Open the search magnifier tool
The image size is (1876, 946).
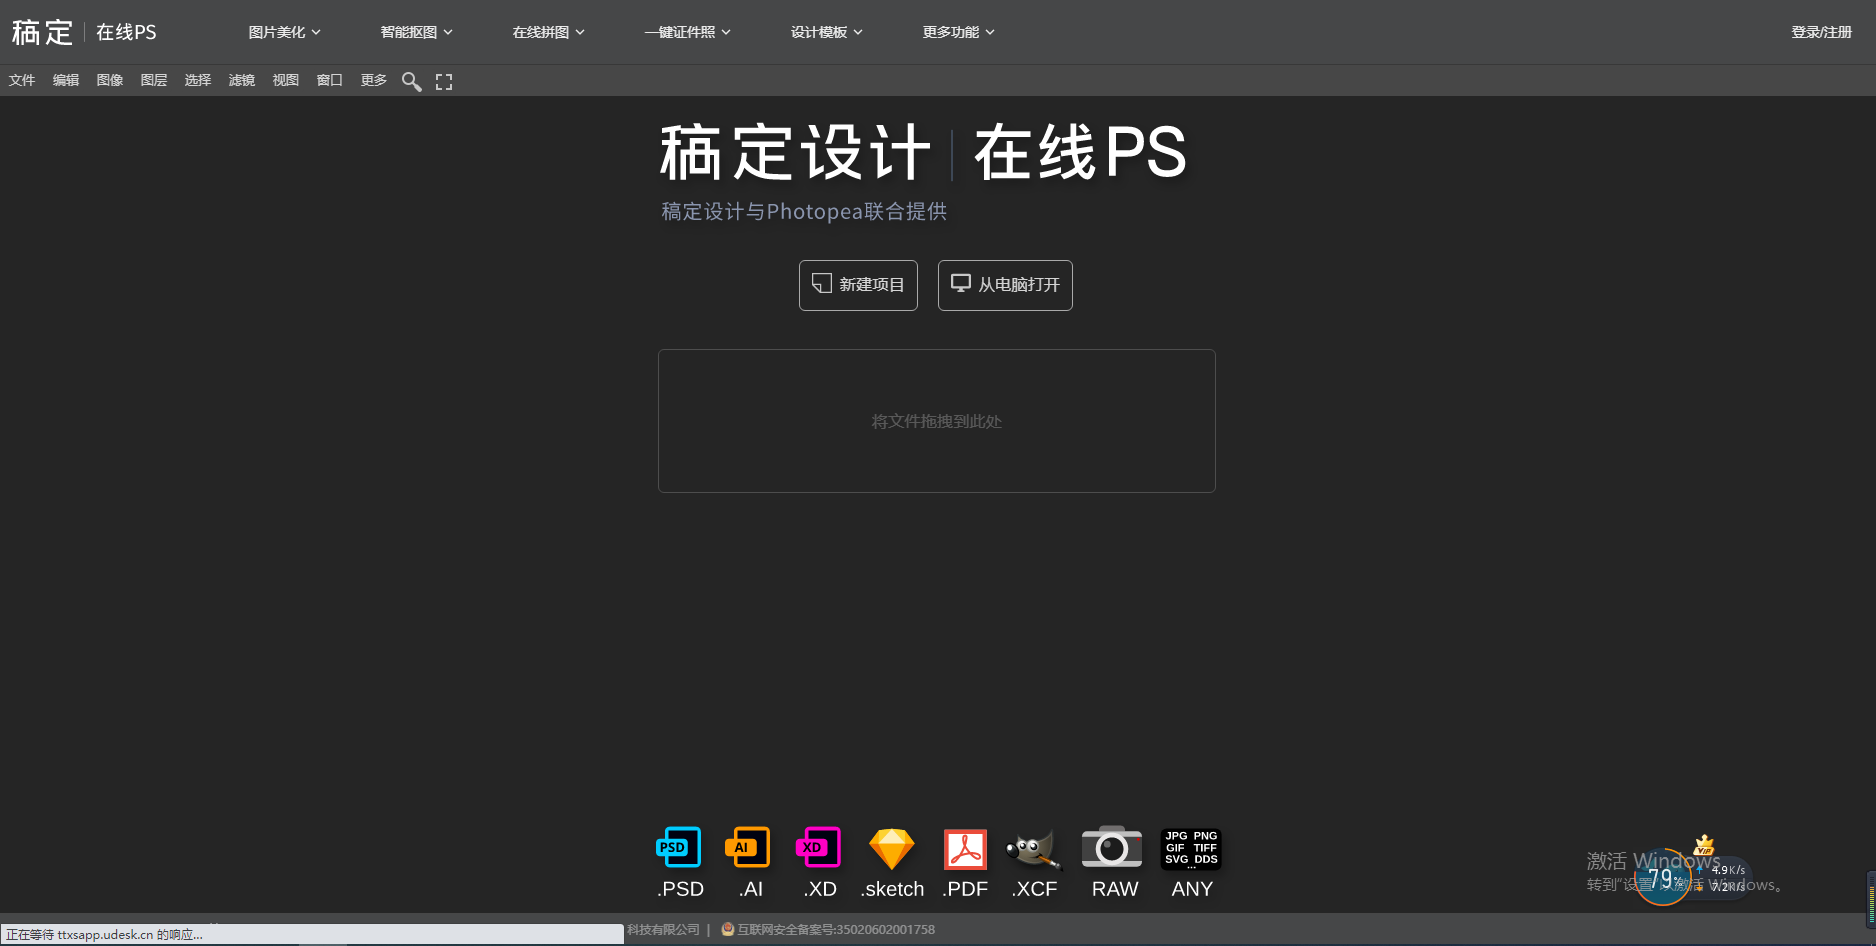click(x=411, y=81)
